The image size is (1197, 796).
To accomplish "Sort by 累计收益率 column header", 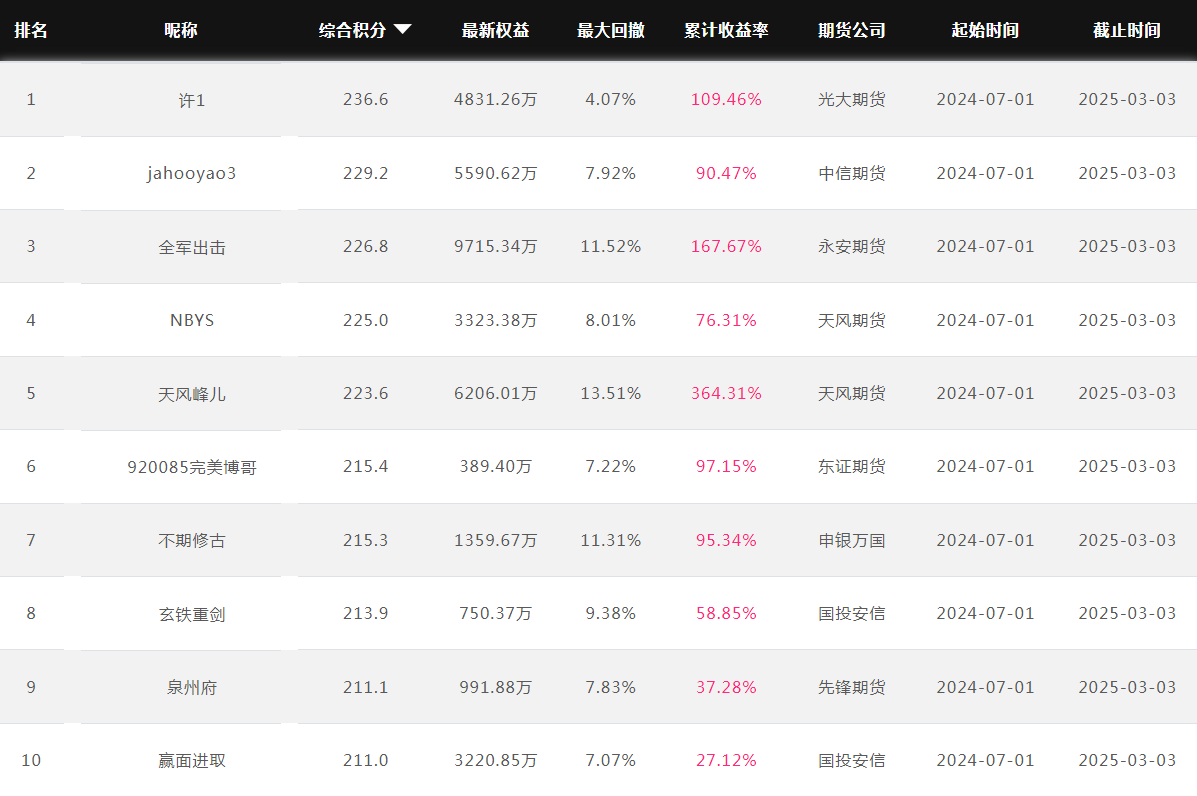I will [726, 30].
